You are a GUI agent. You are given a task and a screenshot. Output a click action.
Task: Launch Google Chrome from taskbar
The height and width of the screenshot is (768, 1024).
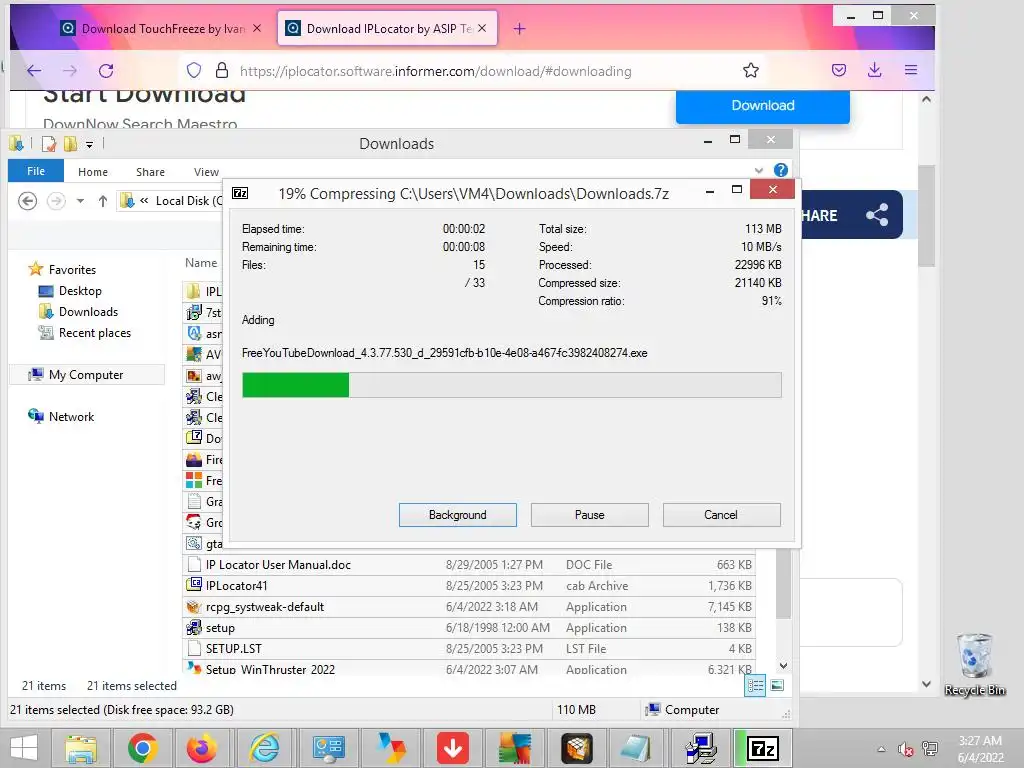pos(142,748)
